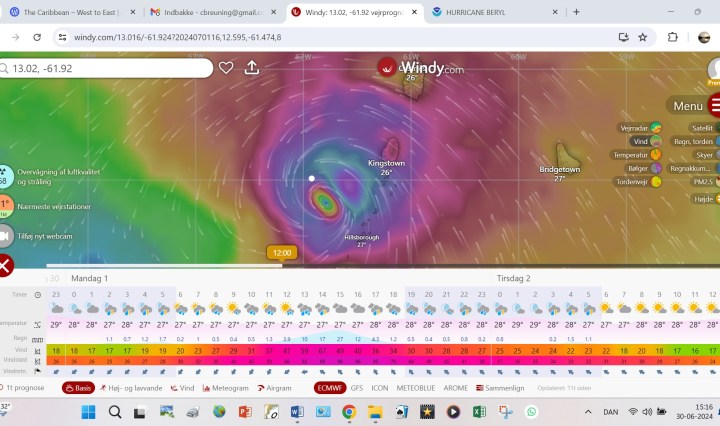Click the Satellit layer button
720x426 pixels.
click(701, 128)
